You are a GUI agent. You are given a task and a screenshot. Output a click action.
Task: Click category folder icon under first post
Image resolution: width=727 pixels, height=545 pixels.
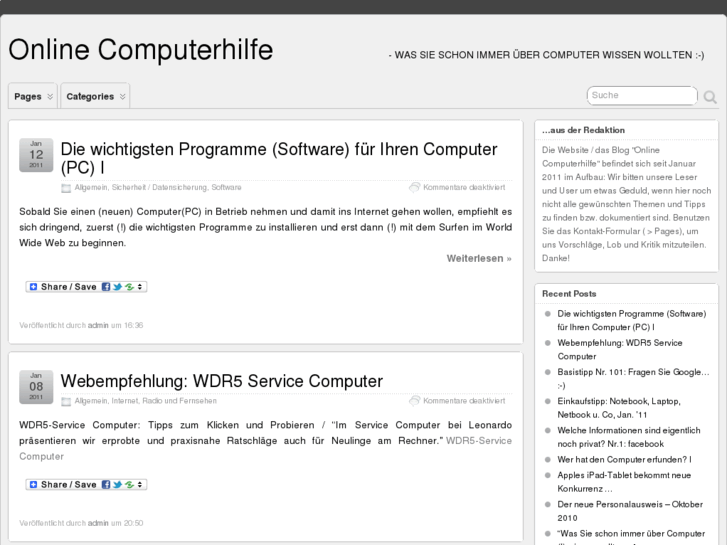tap(66, 187)
